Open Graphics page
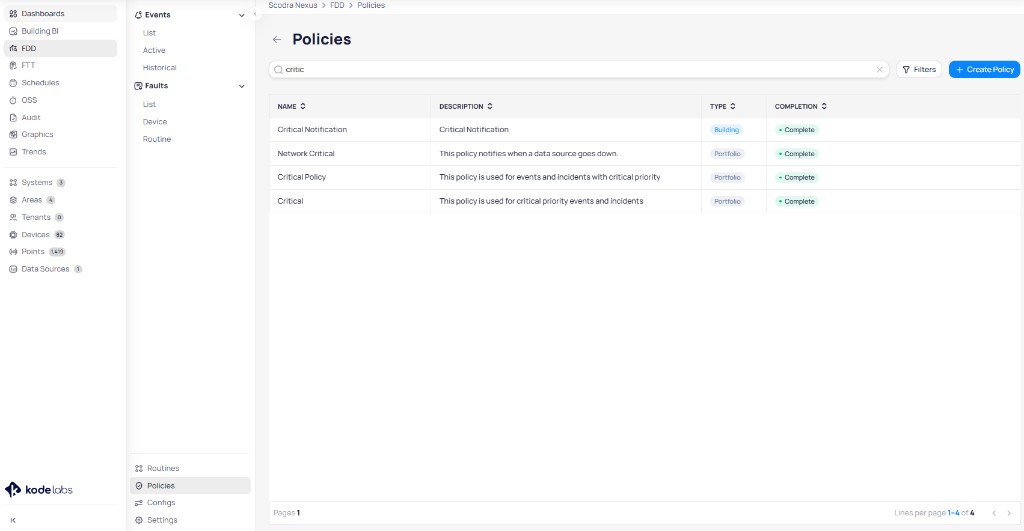1024x531 pixels. click(37, 135)
